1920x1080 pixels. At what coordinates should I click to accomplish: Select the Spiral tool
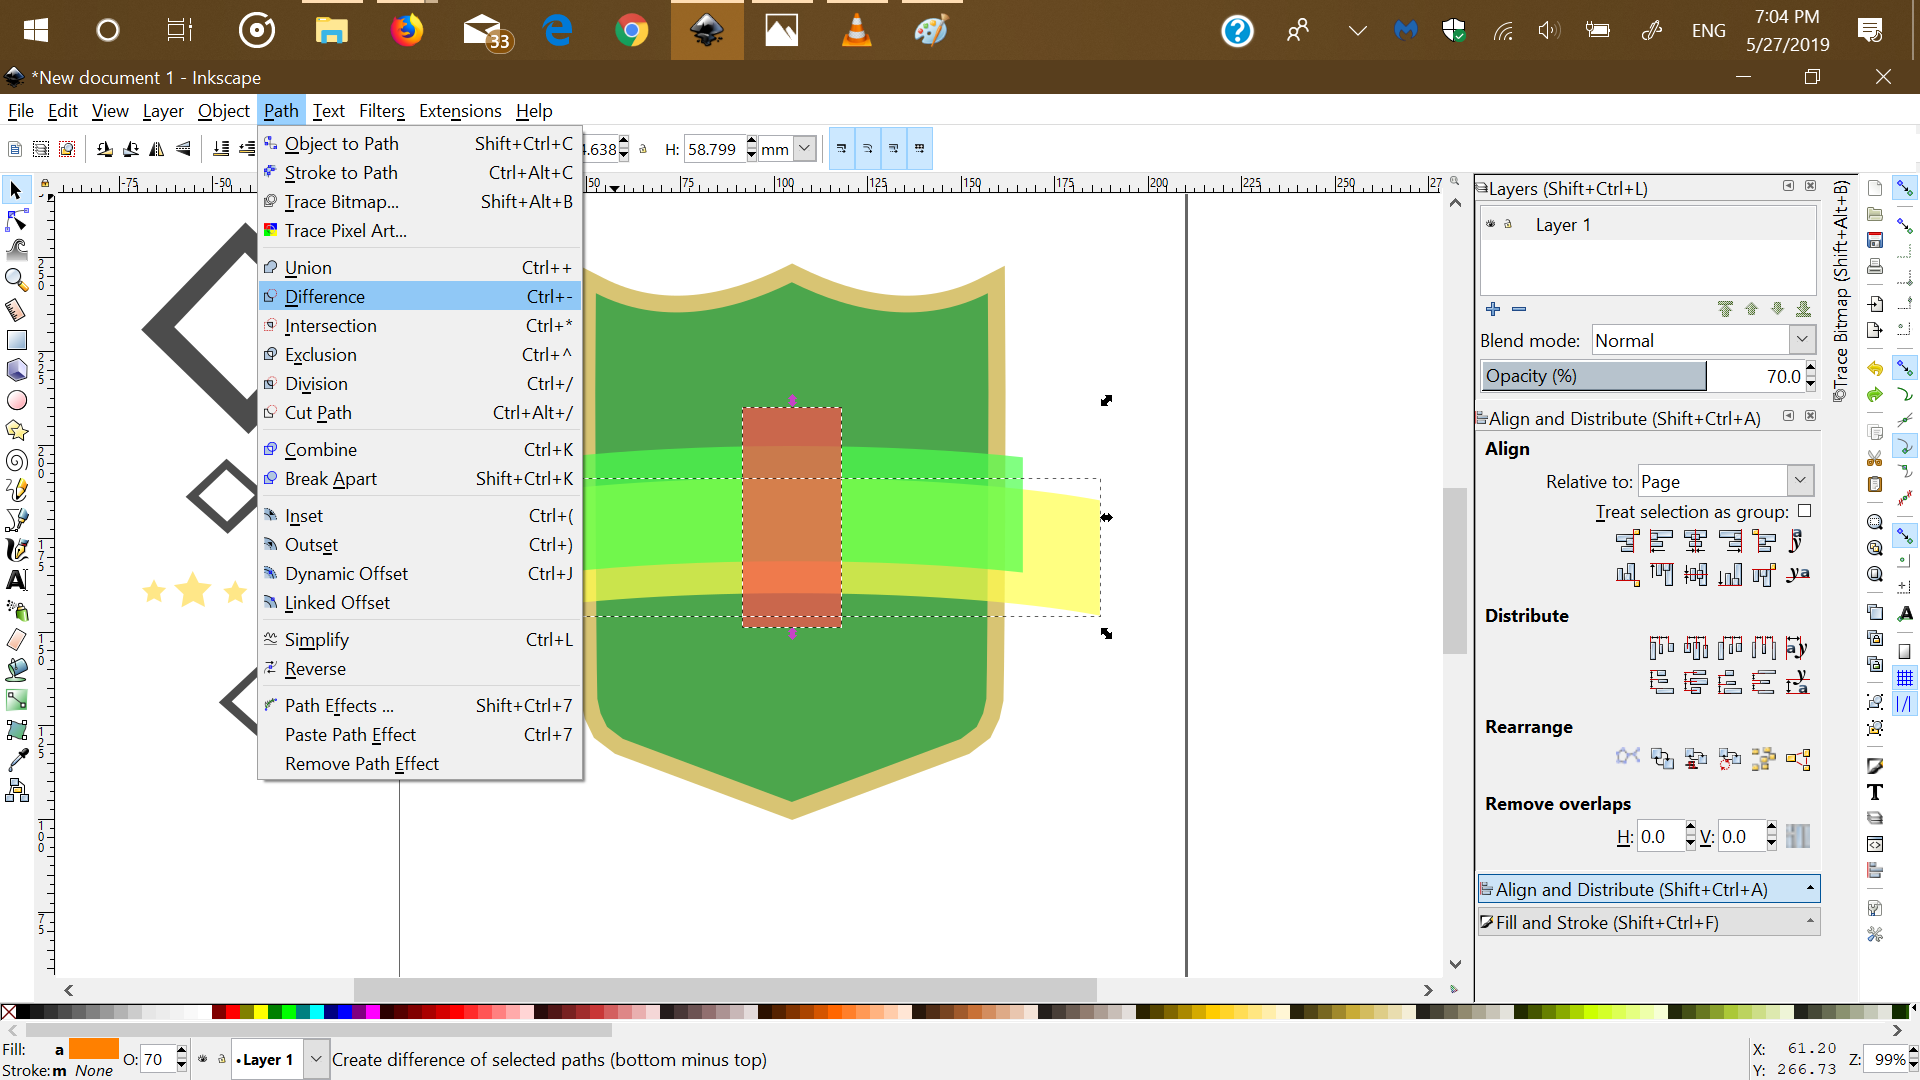coord(17,460)
